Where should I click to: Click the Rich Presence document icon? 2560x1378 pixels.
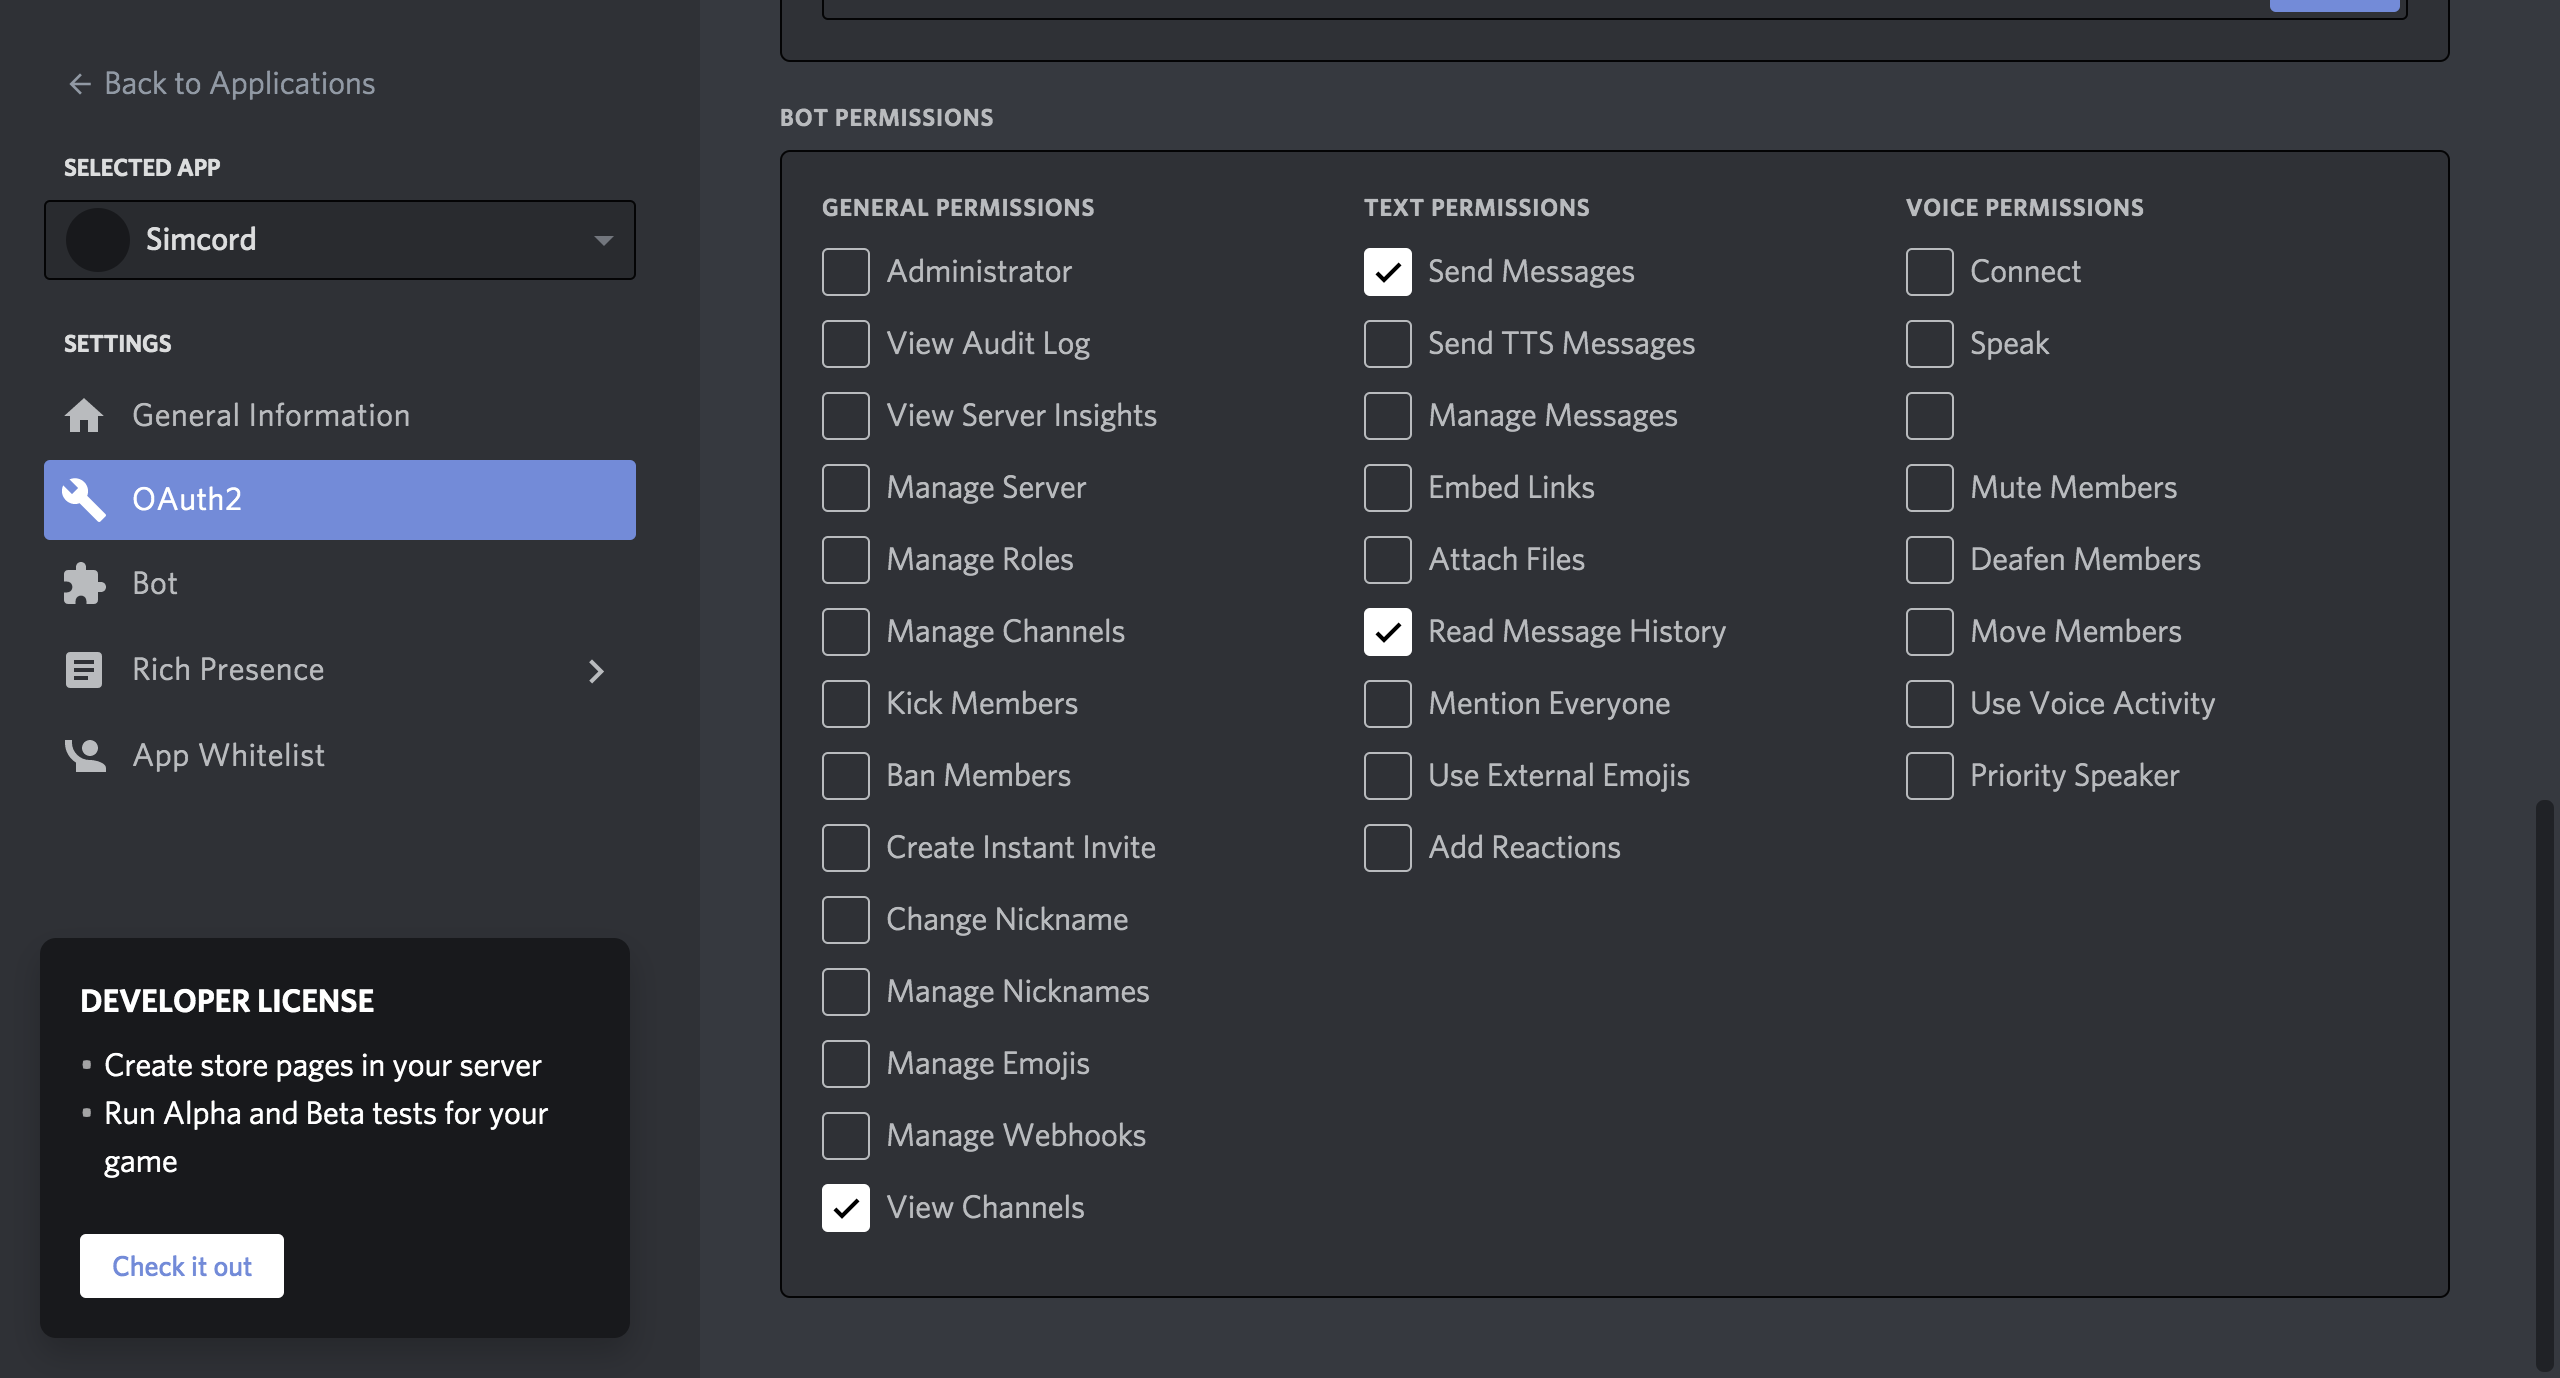tap(84, 669)
